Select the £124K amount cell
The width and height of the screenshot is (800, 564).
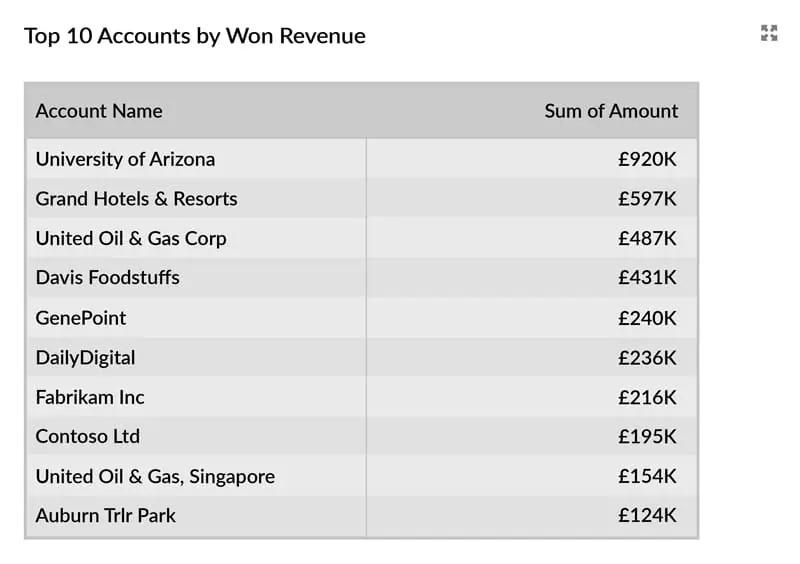(x=647, y=516)
